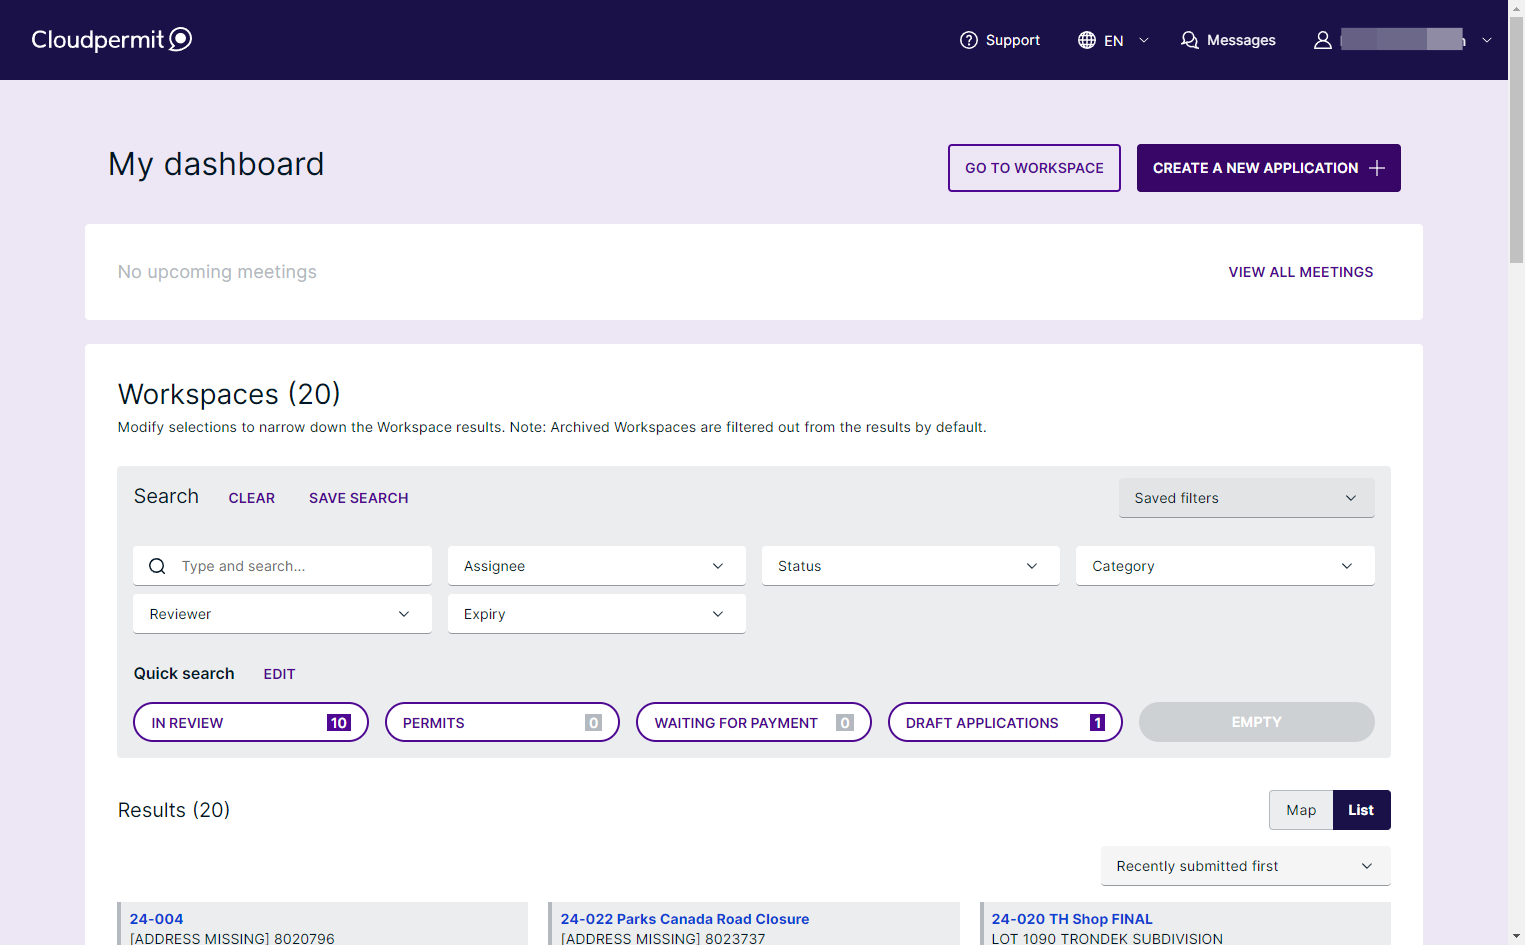Click the page vertical scrollbar
This screenshot has width=1525, height=945.
tap(1516, 140)
